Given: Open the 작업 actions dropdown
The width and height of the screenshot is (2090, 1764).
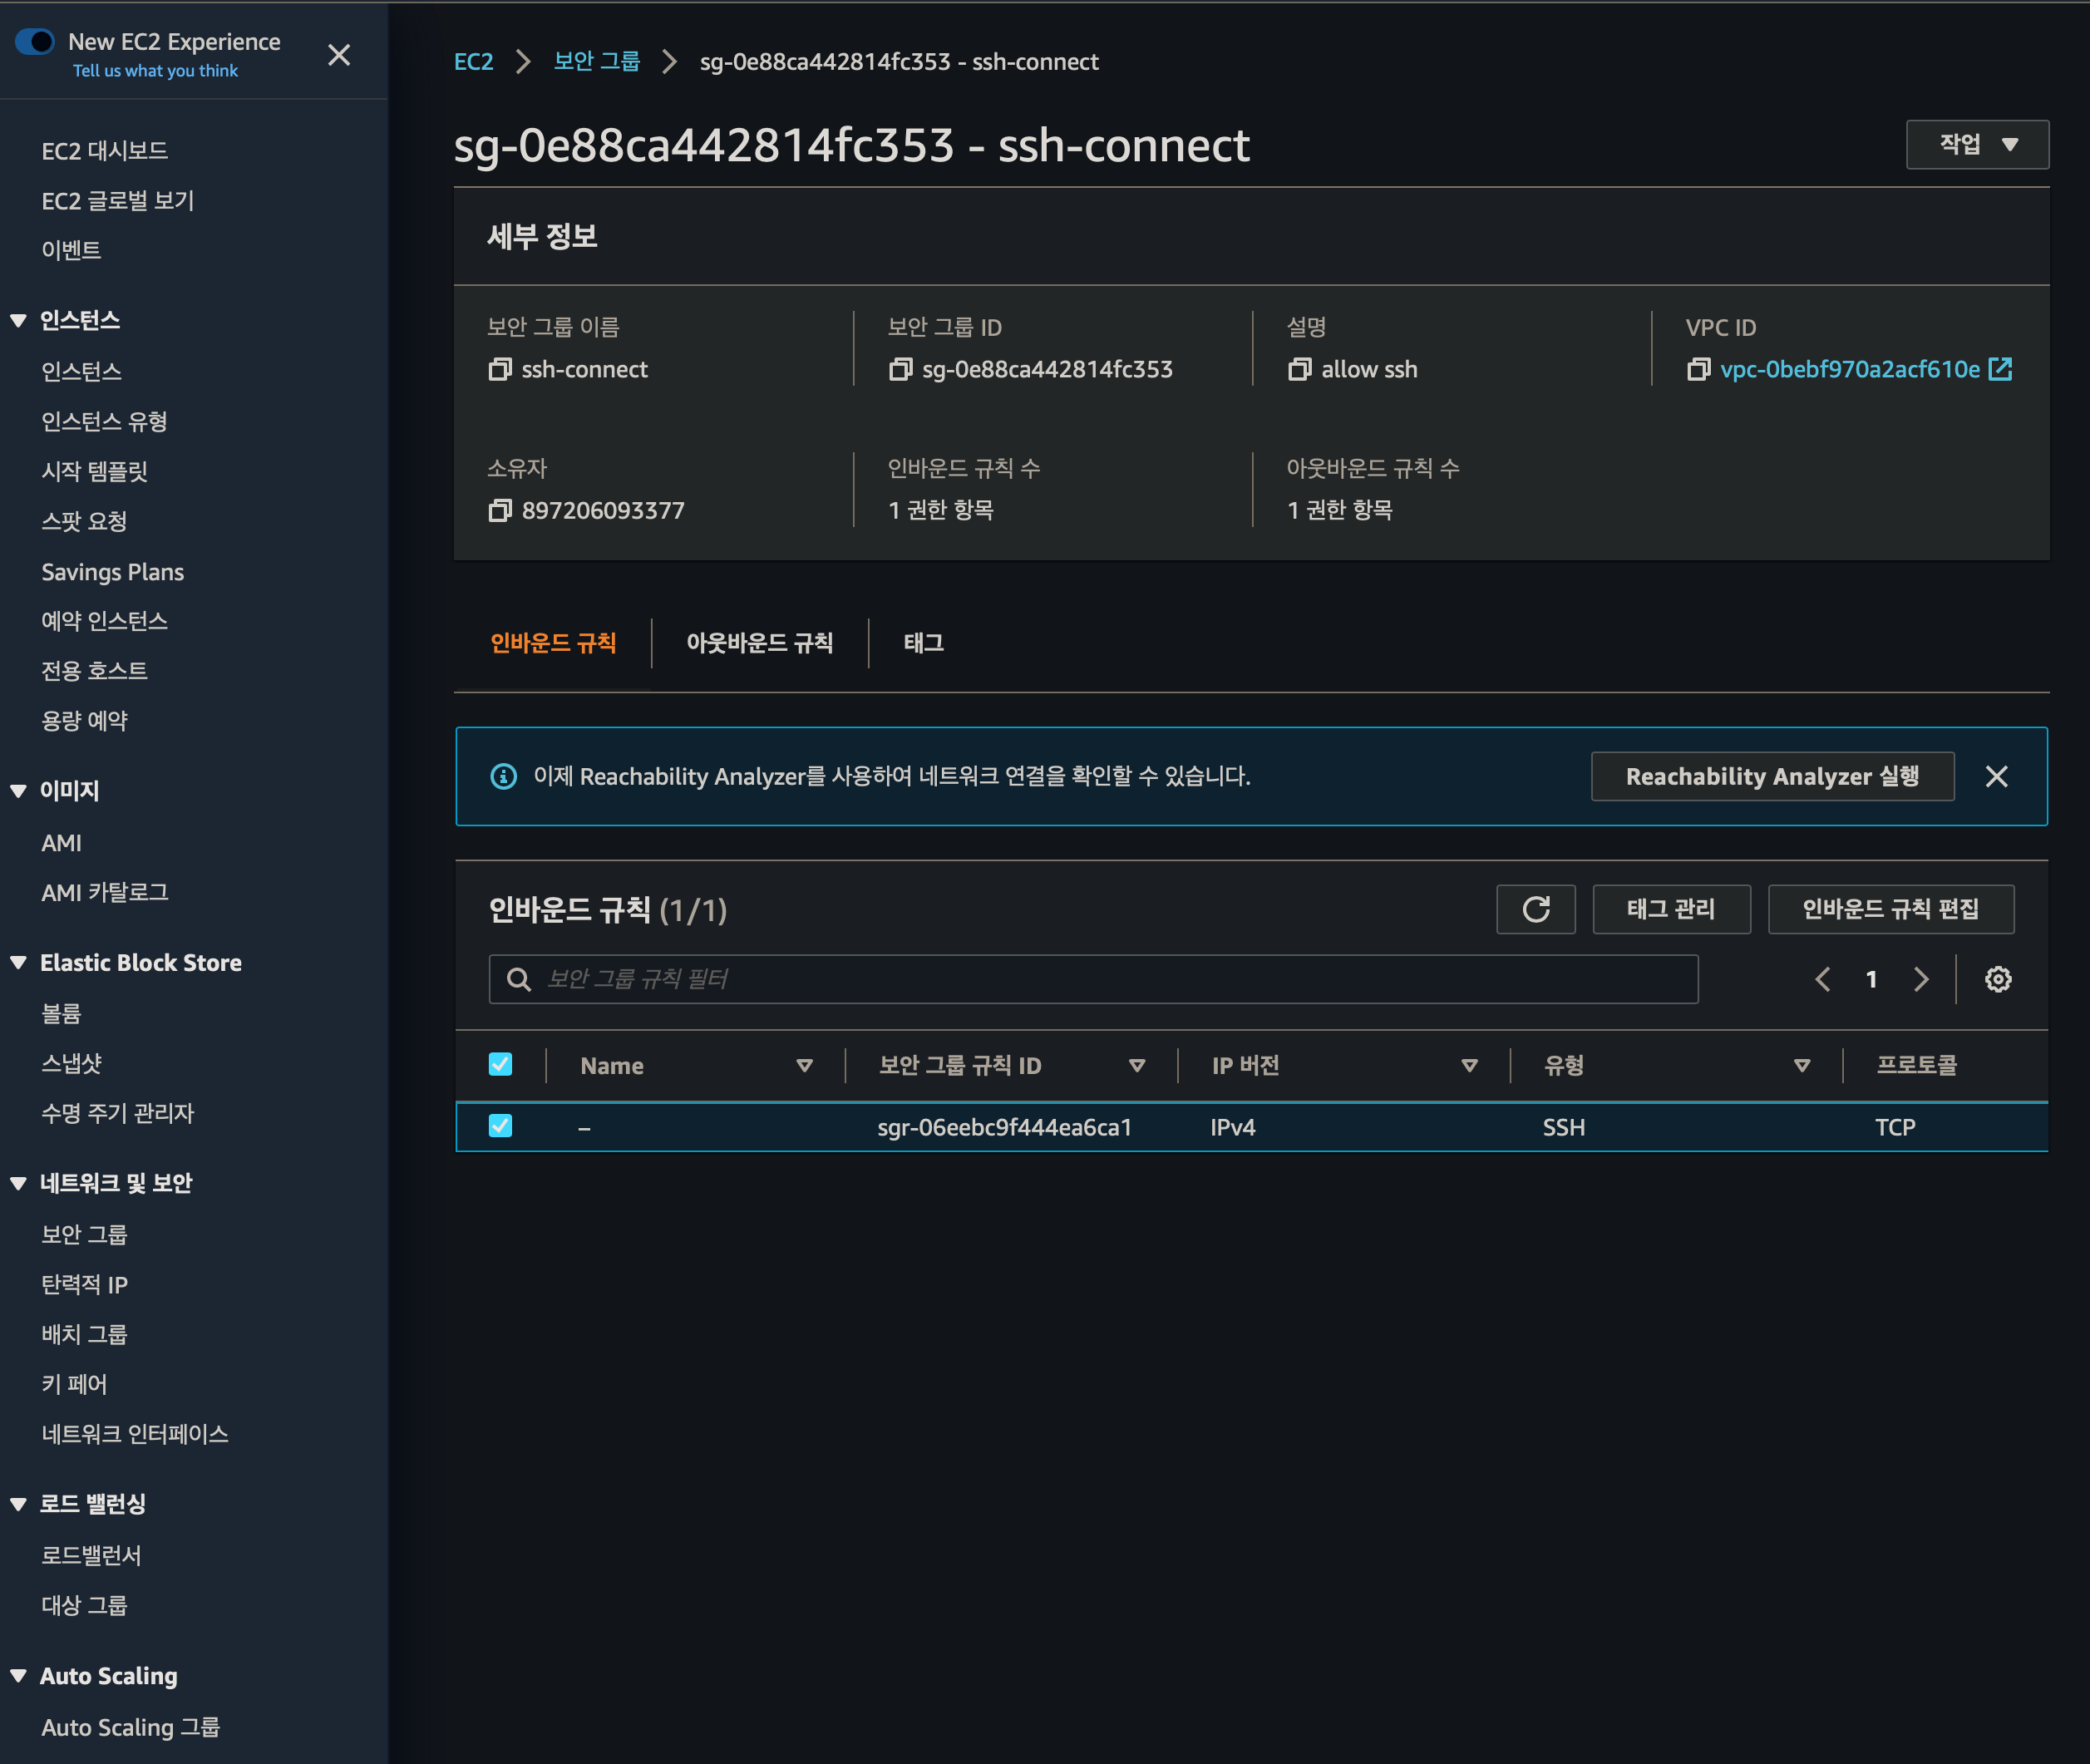Looking at the screenshot, I should [x=1977, y=145].
